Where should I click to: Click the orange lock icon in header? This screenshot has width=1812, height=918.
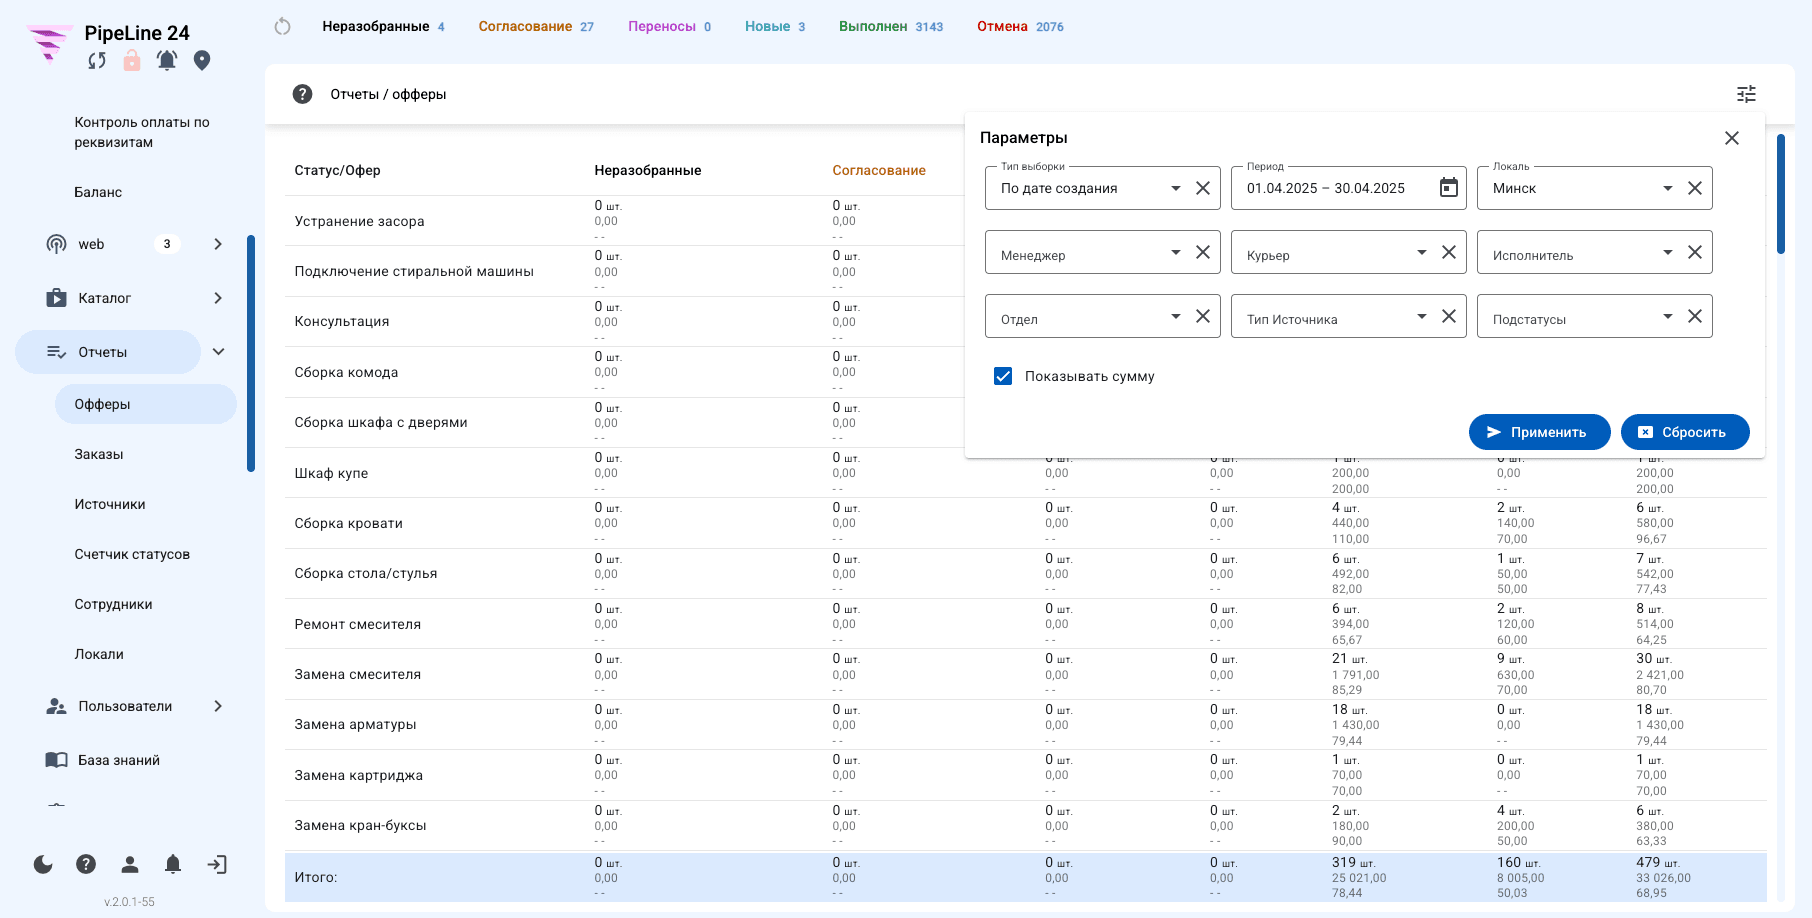(x=132, y=61)
